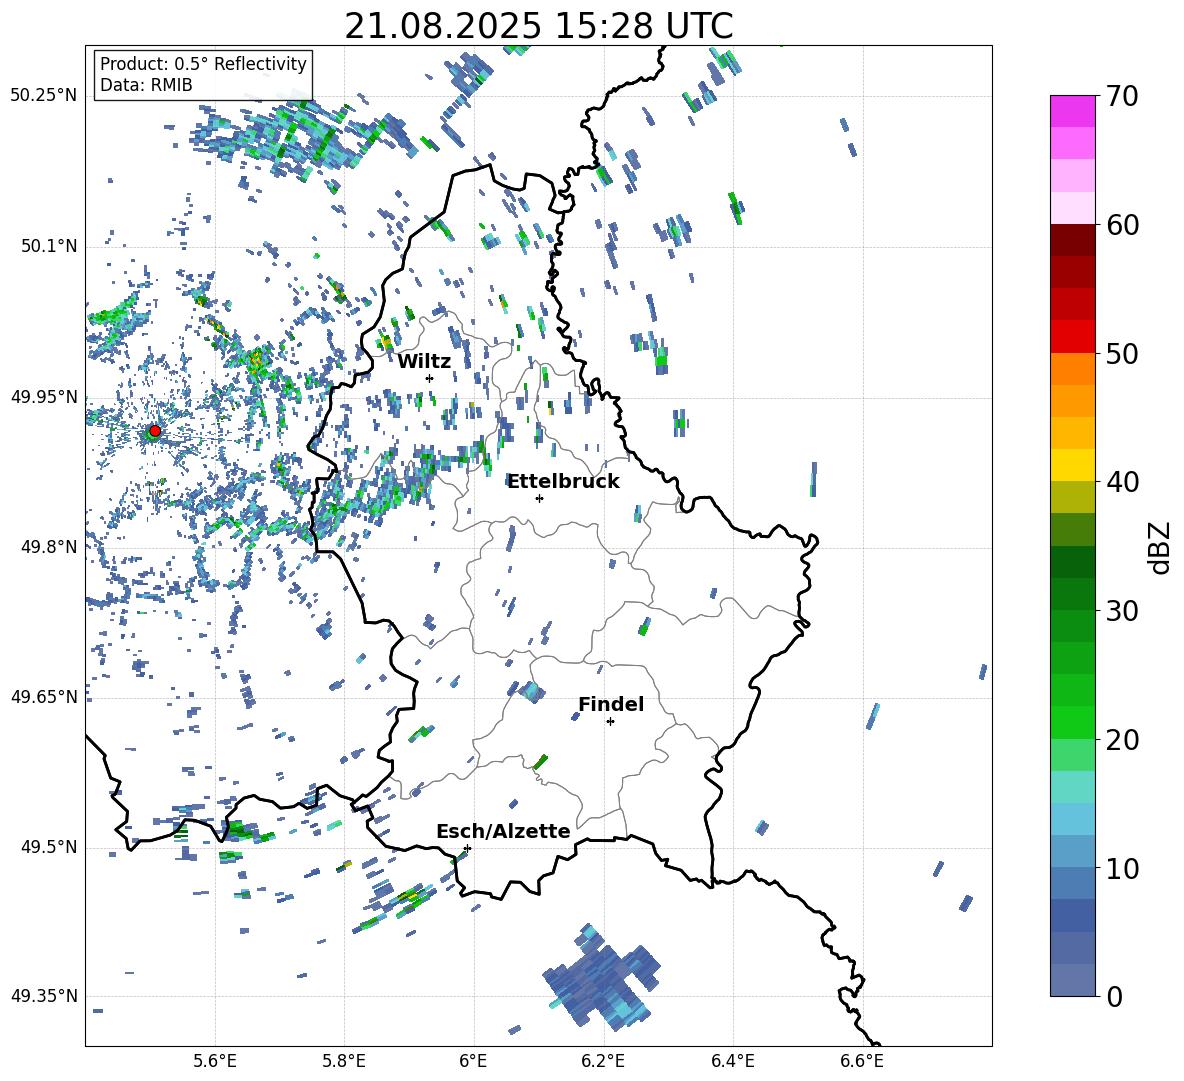
Task: Click the 50.1°N latitude label
Action: (x=48, y=246)
